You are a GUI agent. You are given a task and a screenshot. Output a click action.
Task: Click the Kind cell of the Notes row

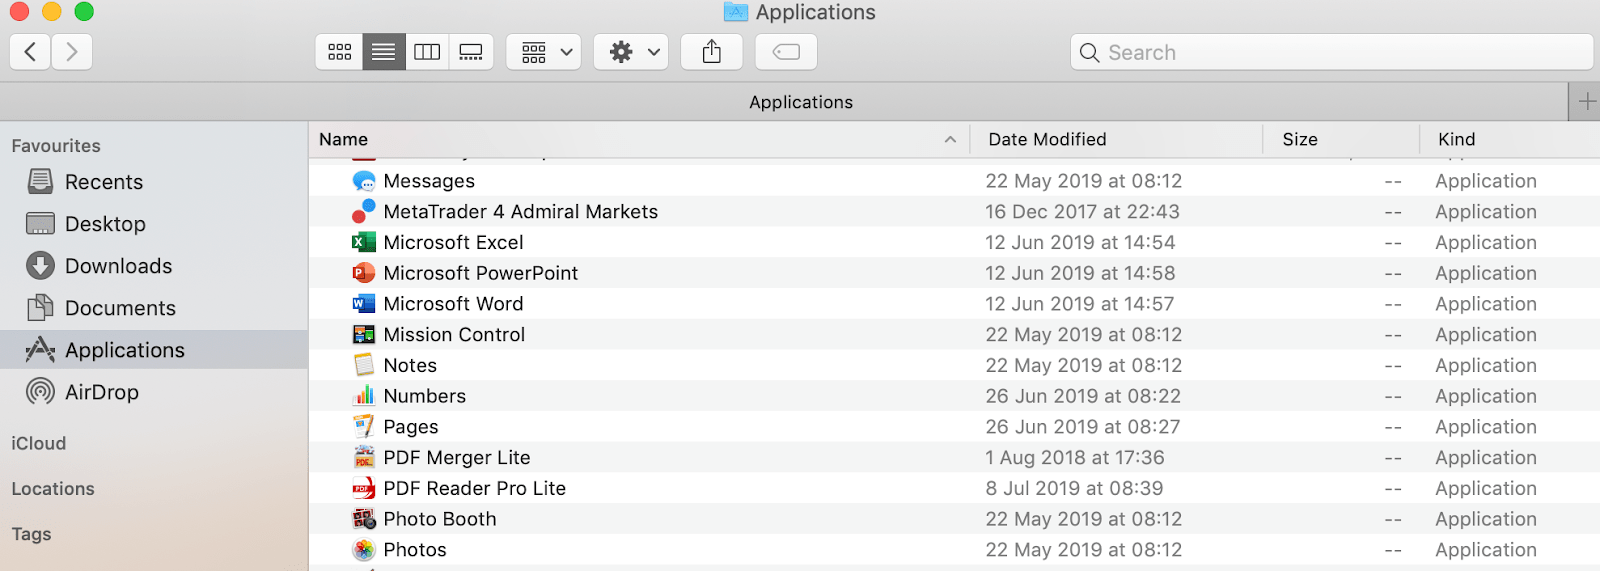1486,366
